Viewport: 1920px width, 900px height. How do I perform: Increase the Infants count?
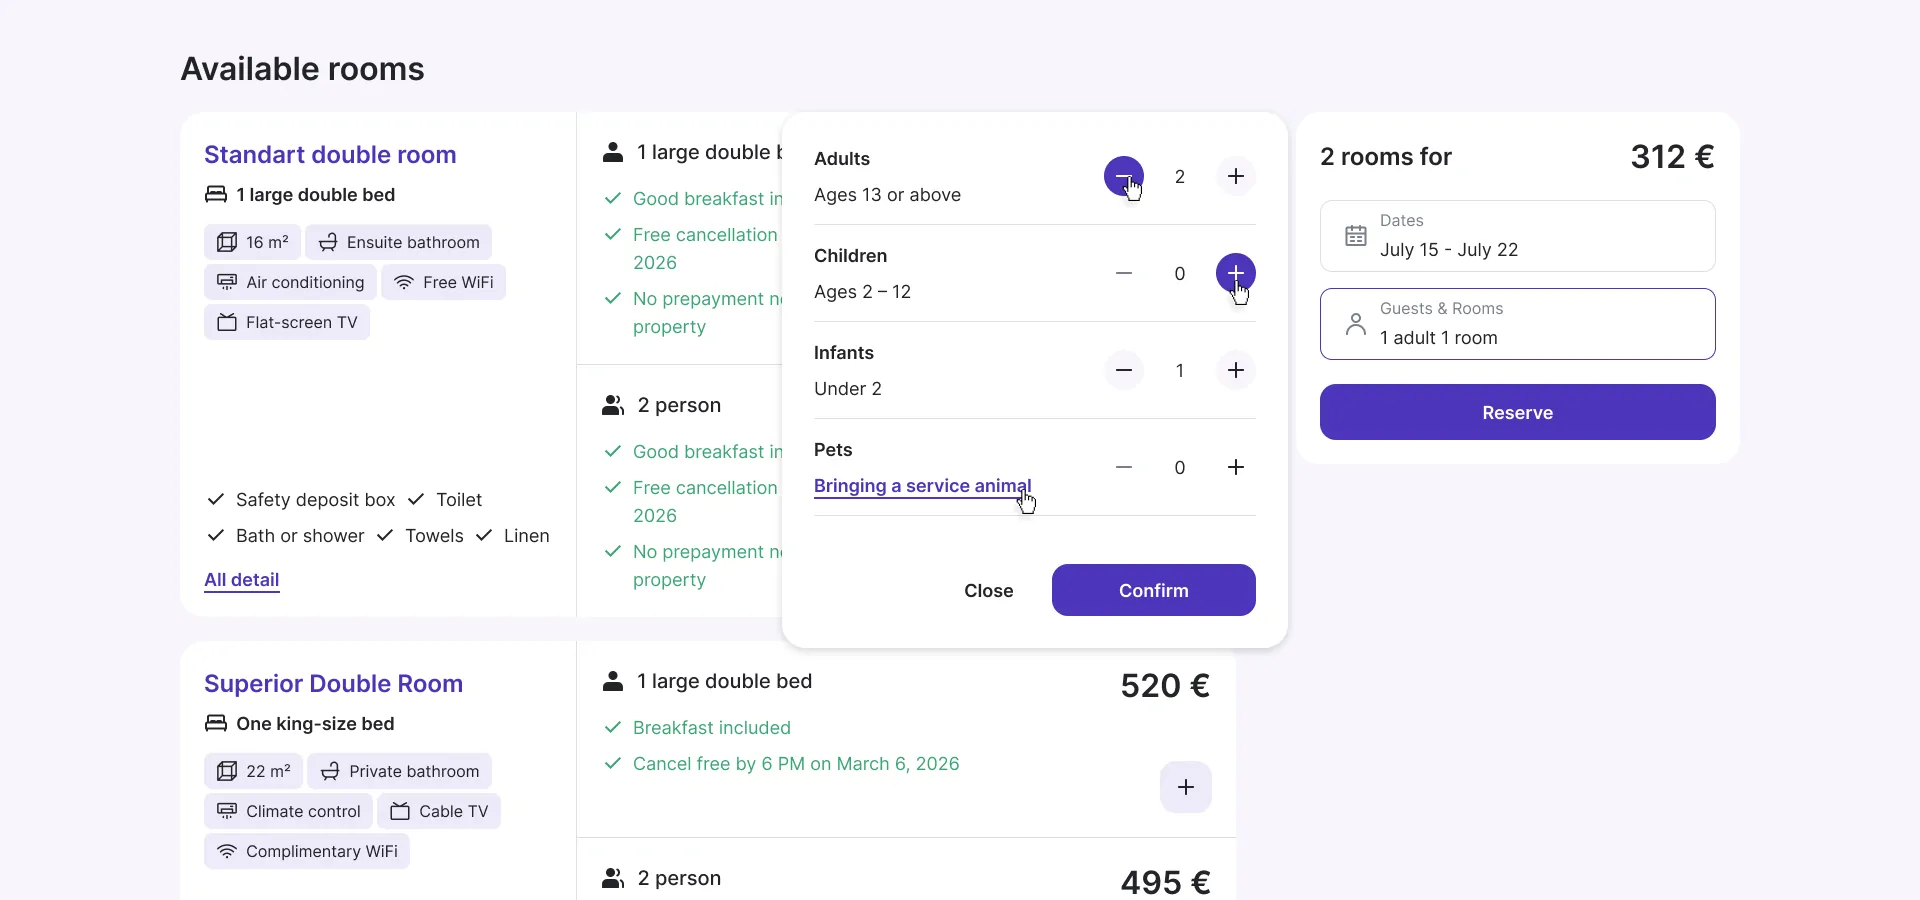[x=1236, y=371]
